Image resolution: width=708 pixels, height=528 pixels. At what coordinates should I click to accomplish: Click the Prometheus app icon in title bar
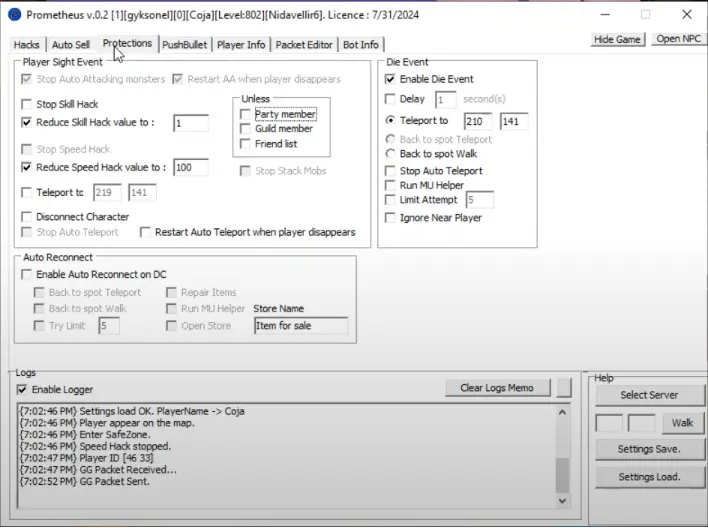tap(14, 14)
